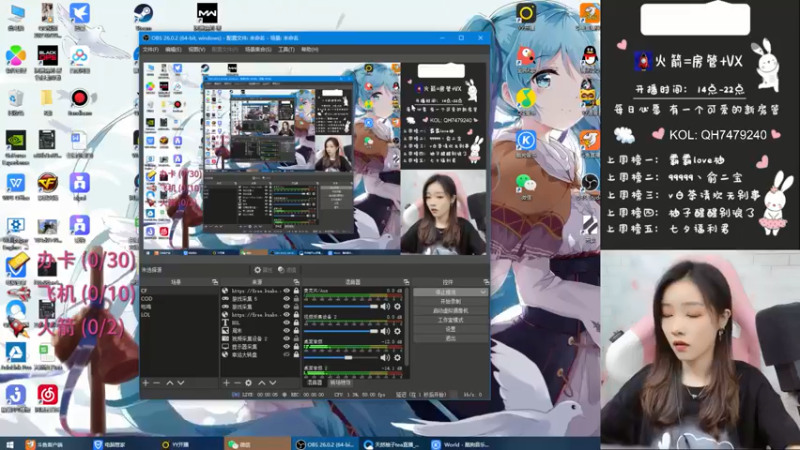800x450 pixels.
Task: Open the CrossFire CF desktop icon
Action: (47, 186)
